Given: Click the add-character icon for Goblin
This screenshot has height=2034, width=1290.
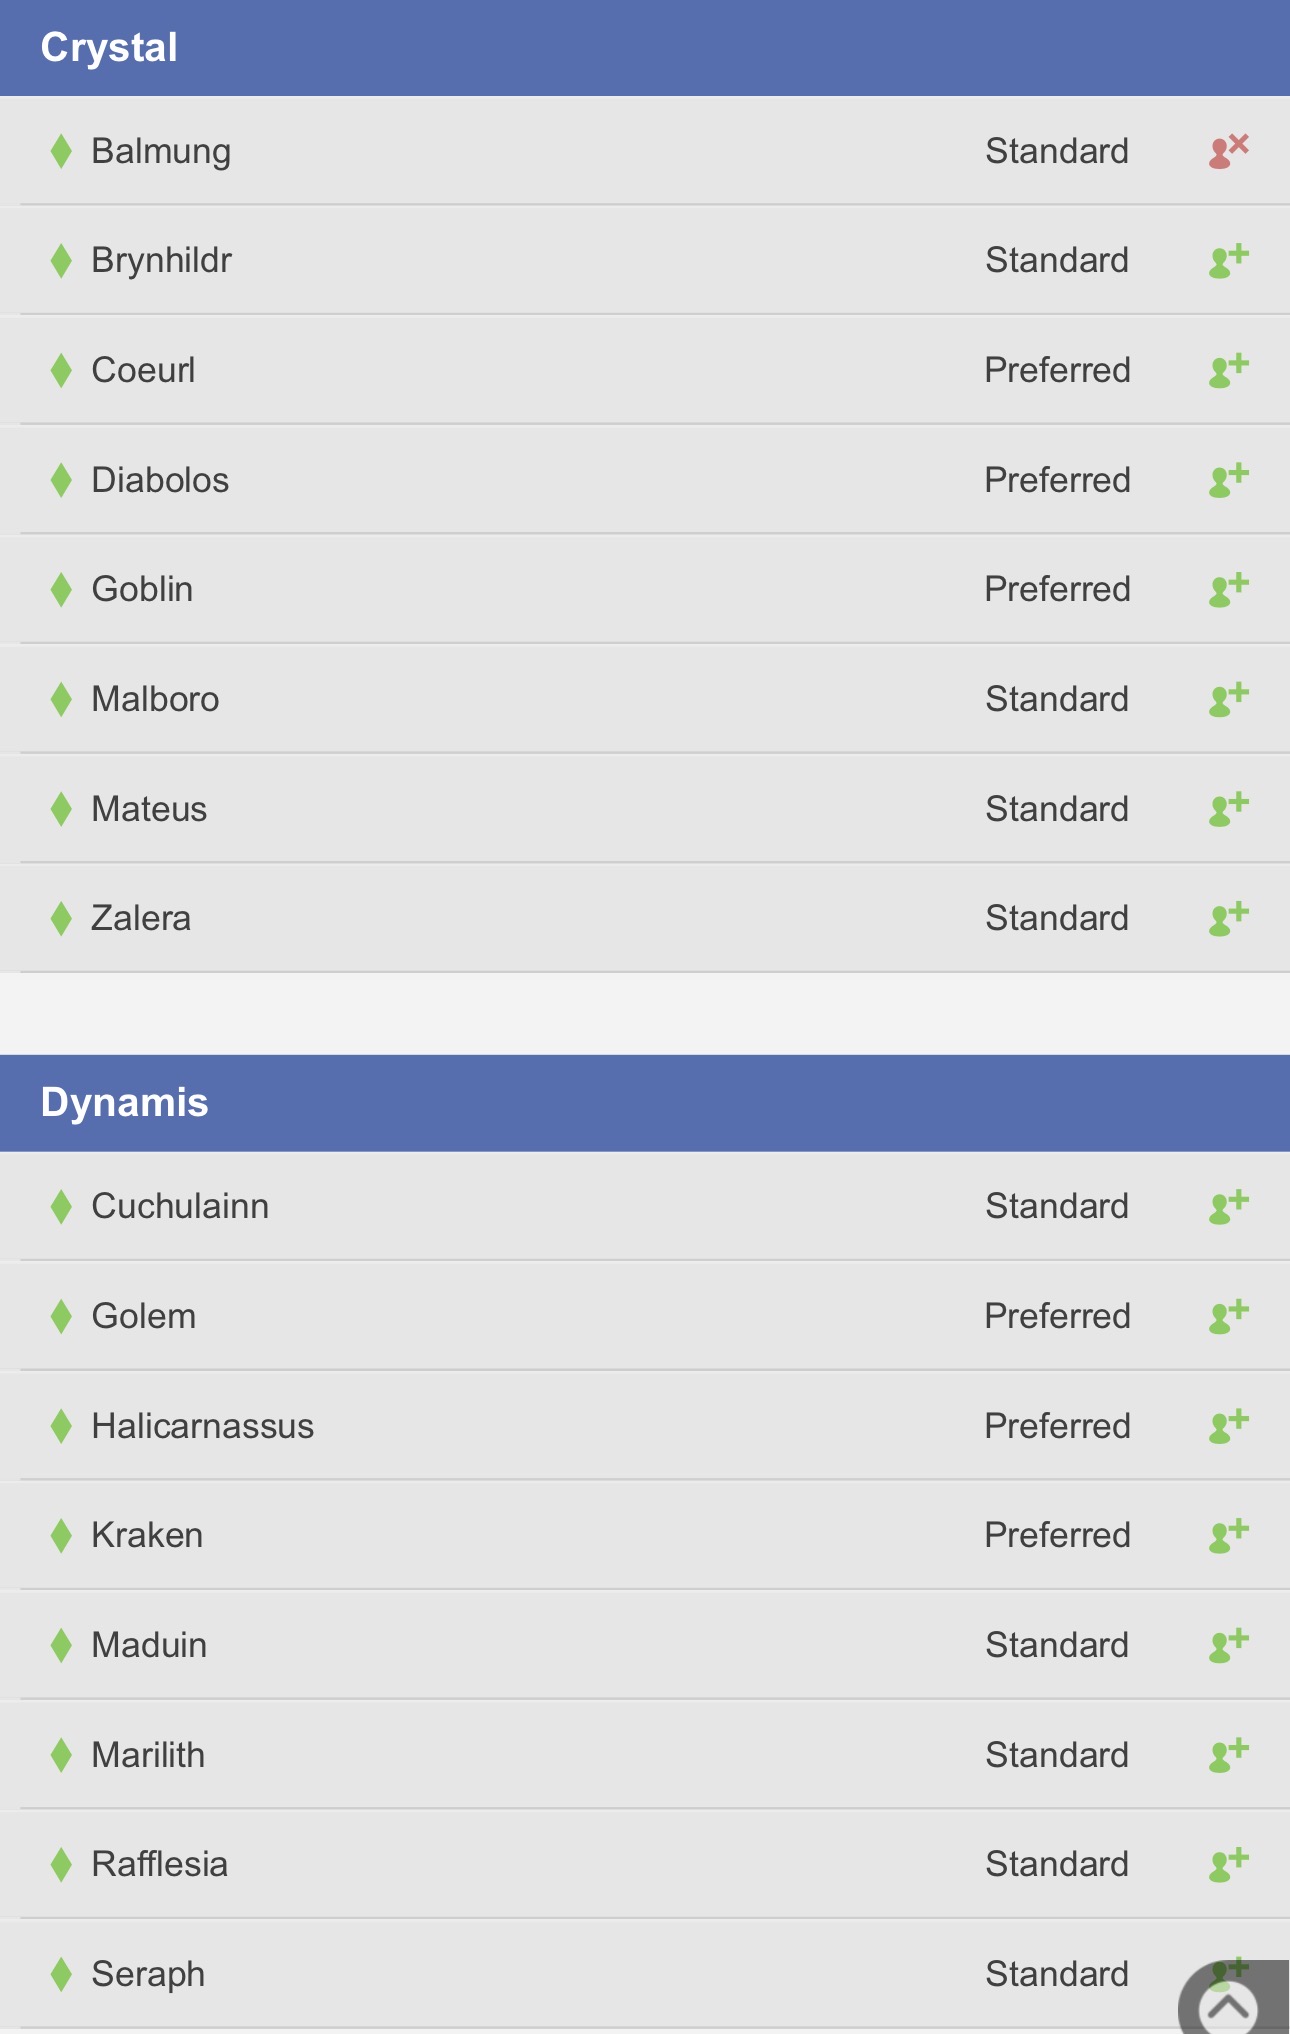Looking at the screenshot, I should (1229, 589).
